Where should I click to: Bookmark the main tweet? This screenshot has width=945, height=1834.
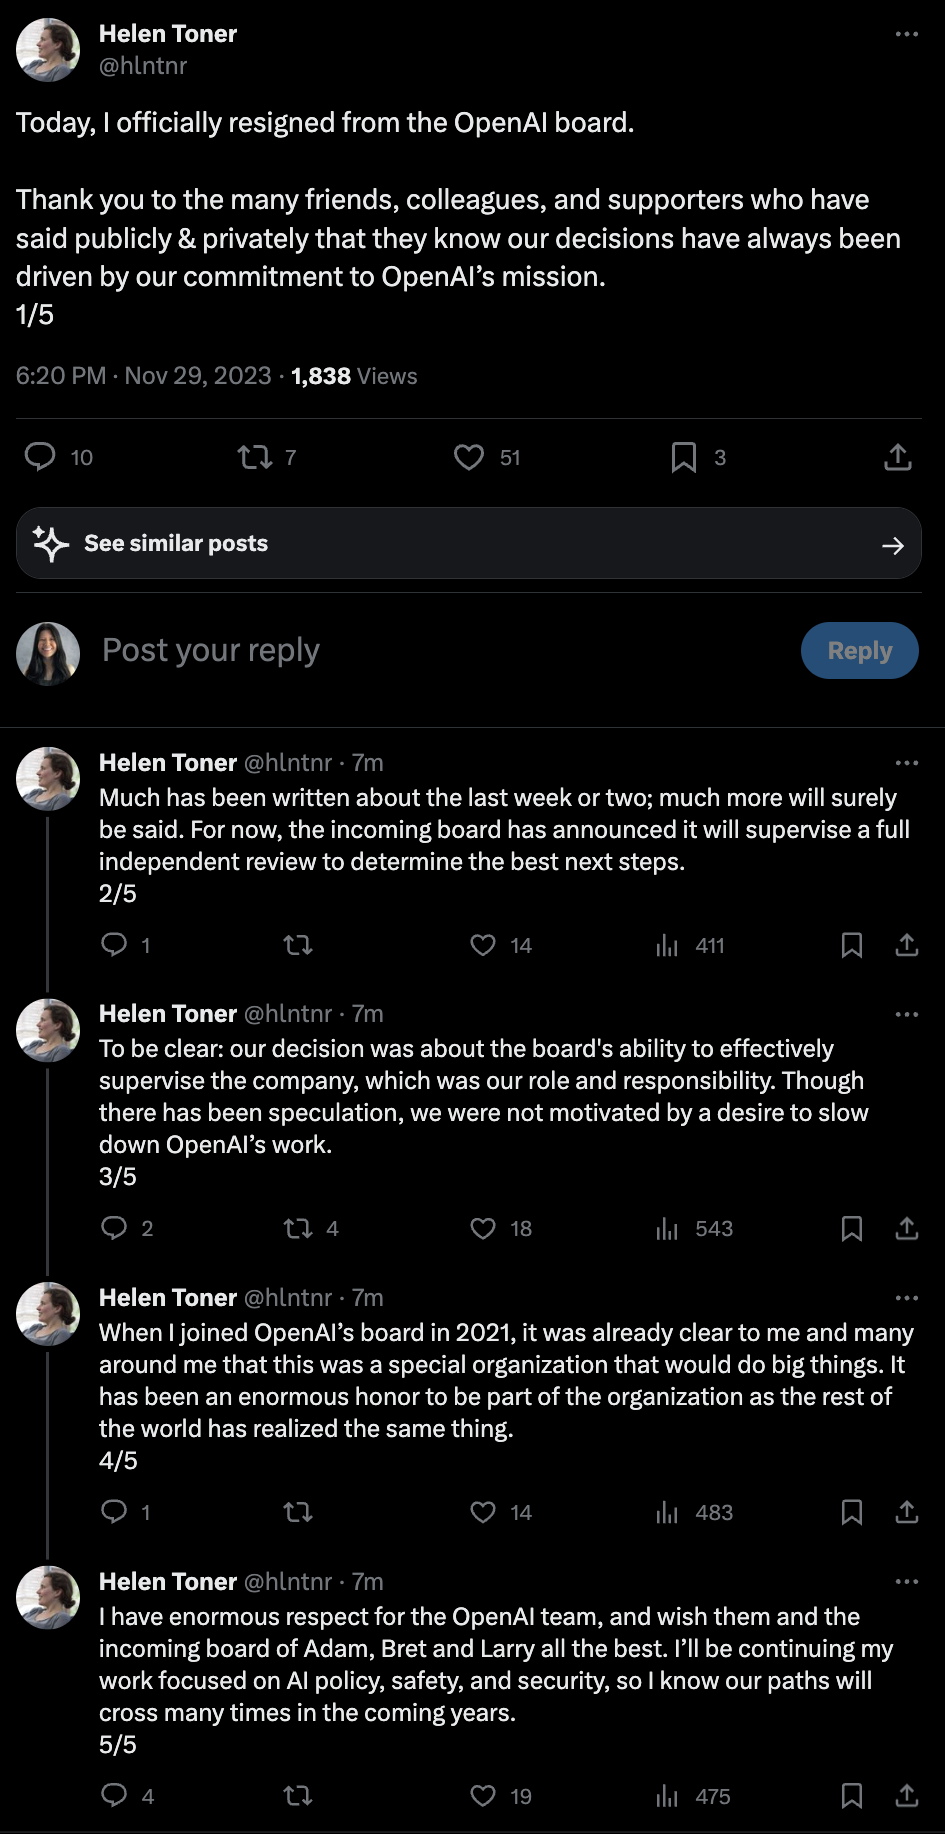[x=684, y=457]
